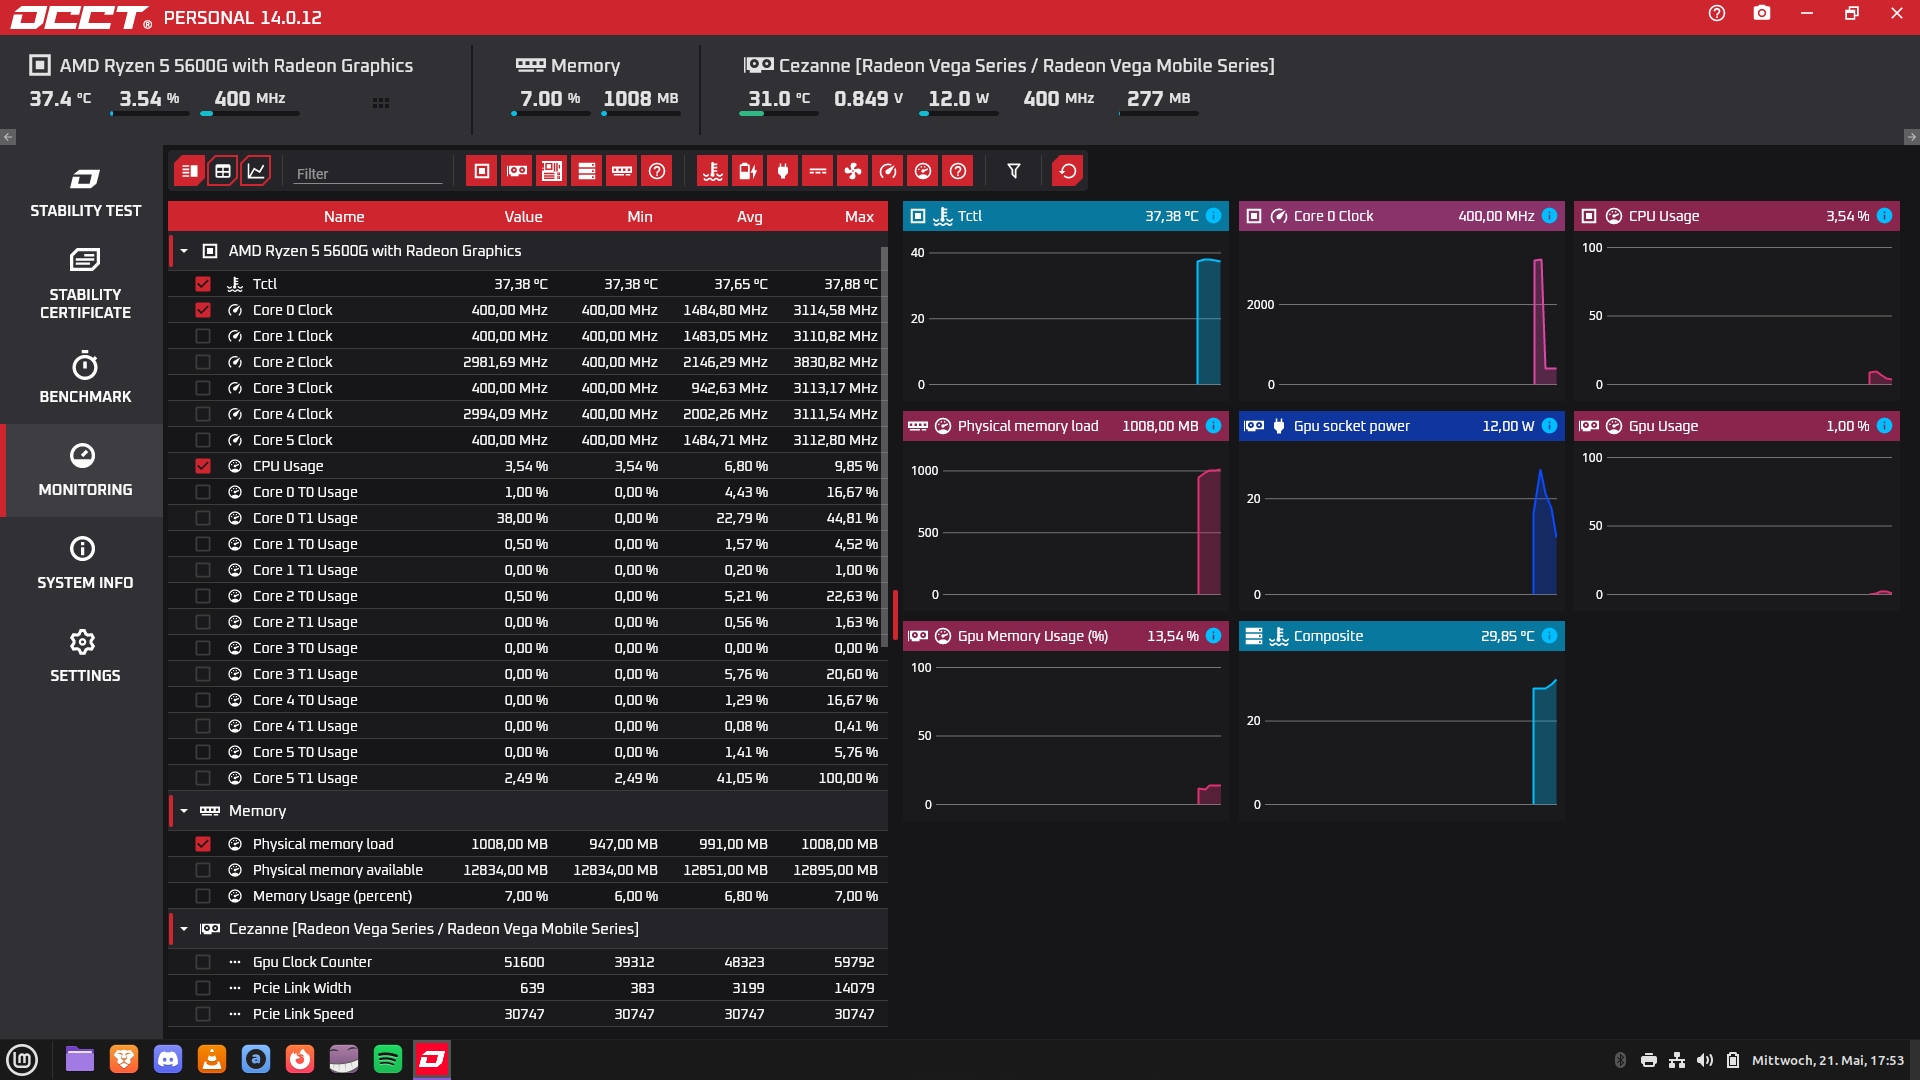1920x1080 pixels.
Task: Check the Gpu Clock Counter checkbox
Action: (x=203, y=962)
